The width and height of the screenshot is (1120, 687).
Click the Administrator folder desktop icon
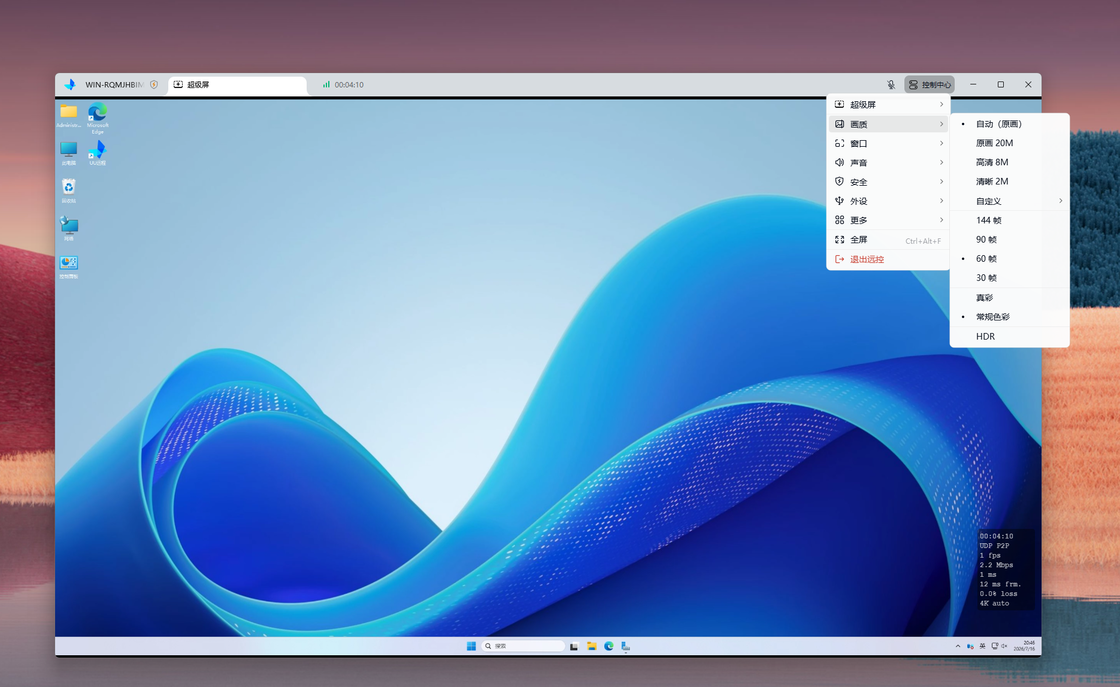pos(69,115)
